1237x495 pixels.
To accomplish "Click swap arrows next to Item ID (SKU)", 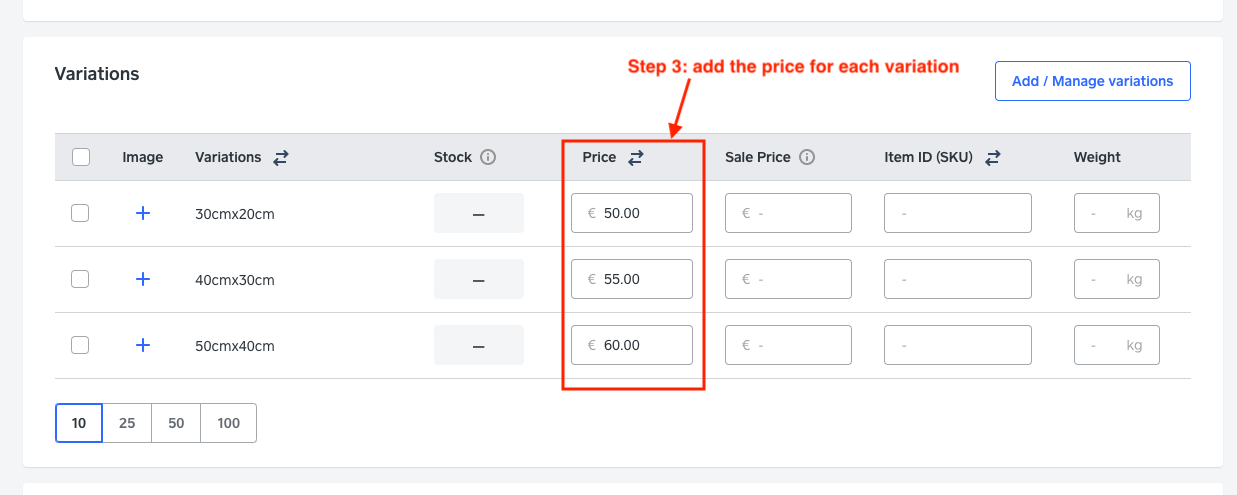I will [993, 157].
